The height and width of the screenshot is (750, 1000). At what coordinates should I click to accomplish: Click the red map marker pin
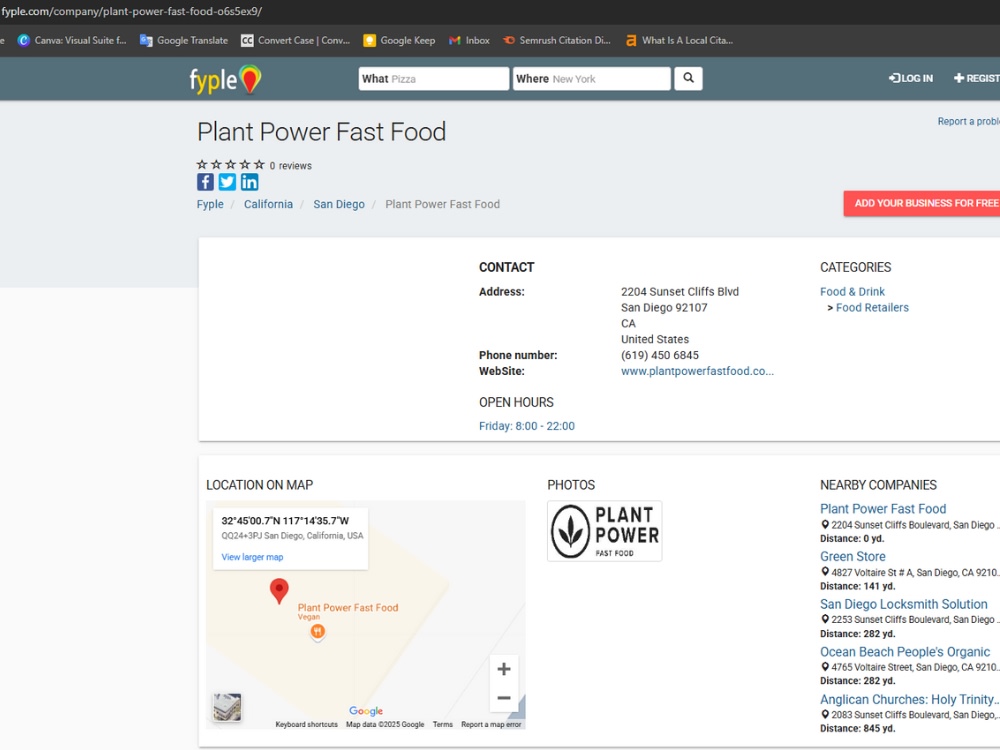click(x=279, y=591)
